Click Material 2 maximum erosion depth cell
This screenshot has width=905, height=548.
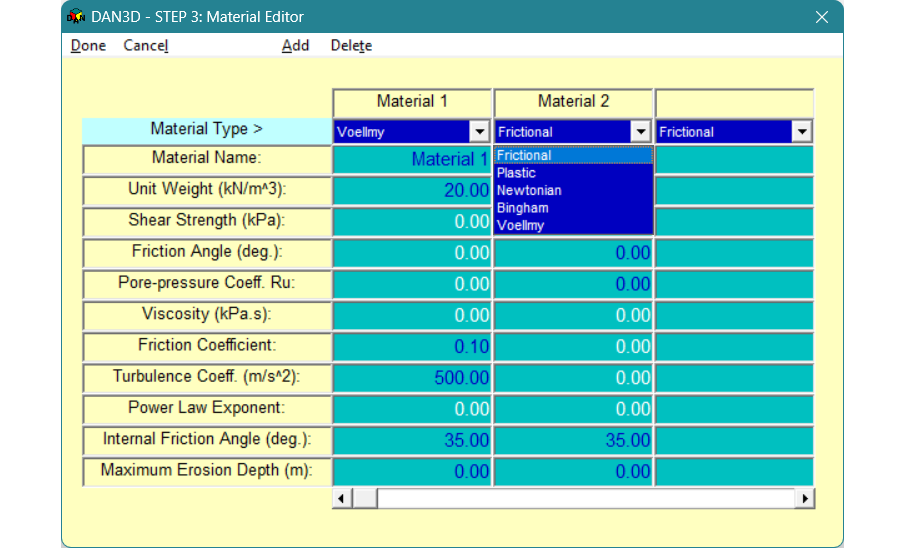[573, 471]
